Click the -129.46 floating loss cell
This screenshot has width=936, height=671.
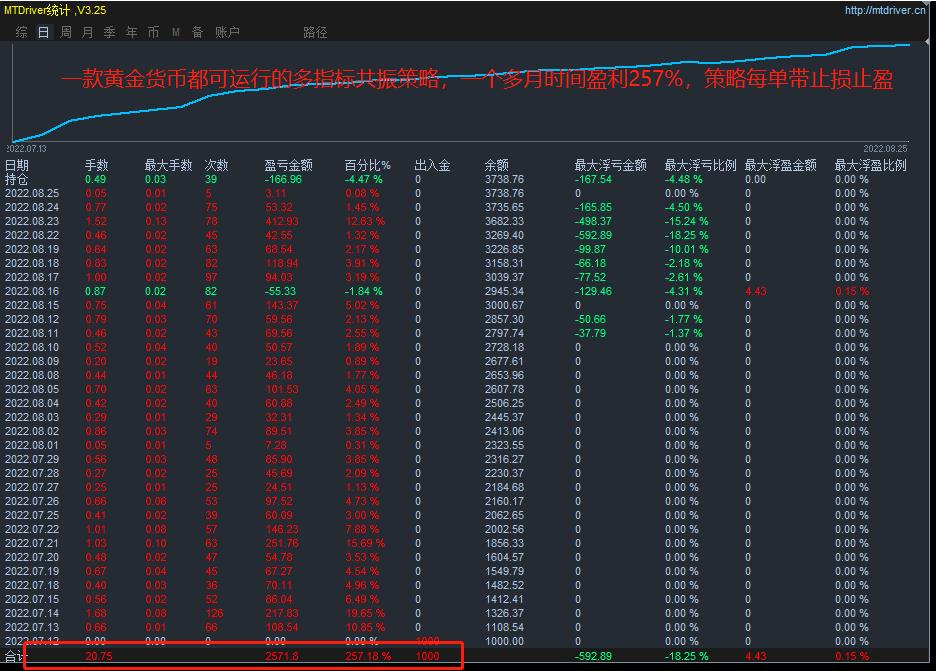[593, 291]
